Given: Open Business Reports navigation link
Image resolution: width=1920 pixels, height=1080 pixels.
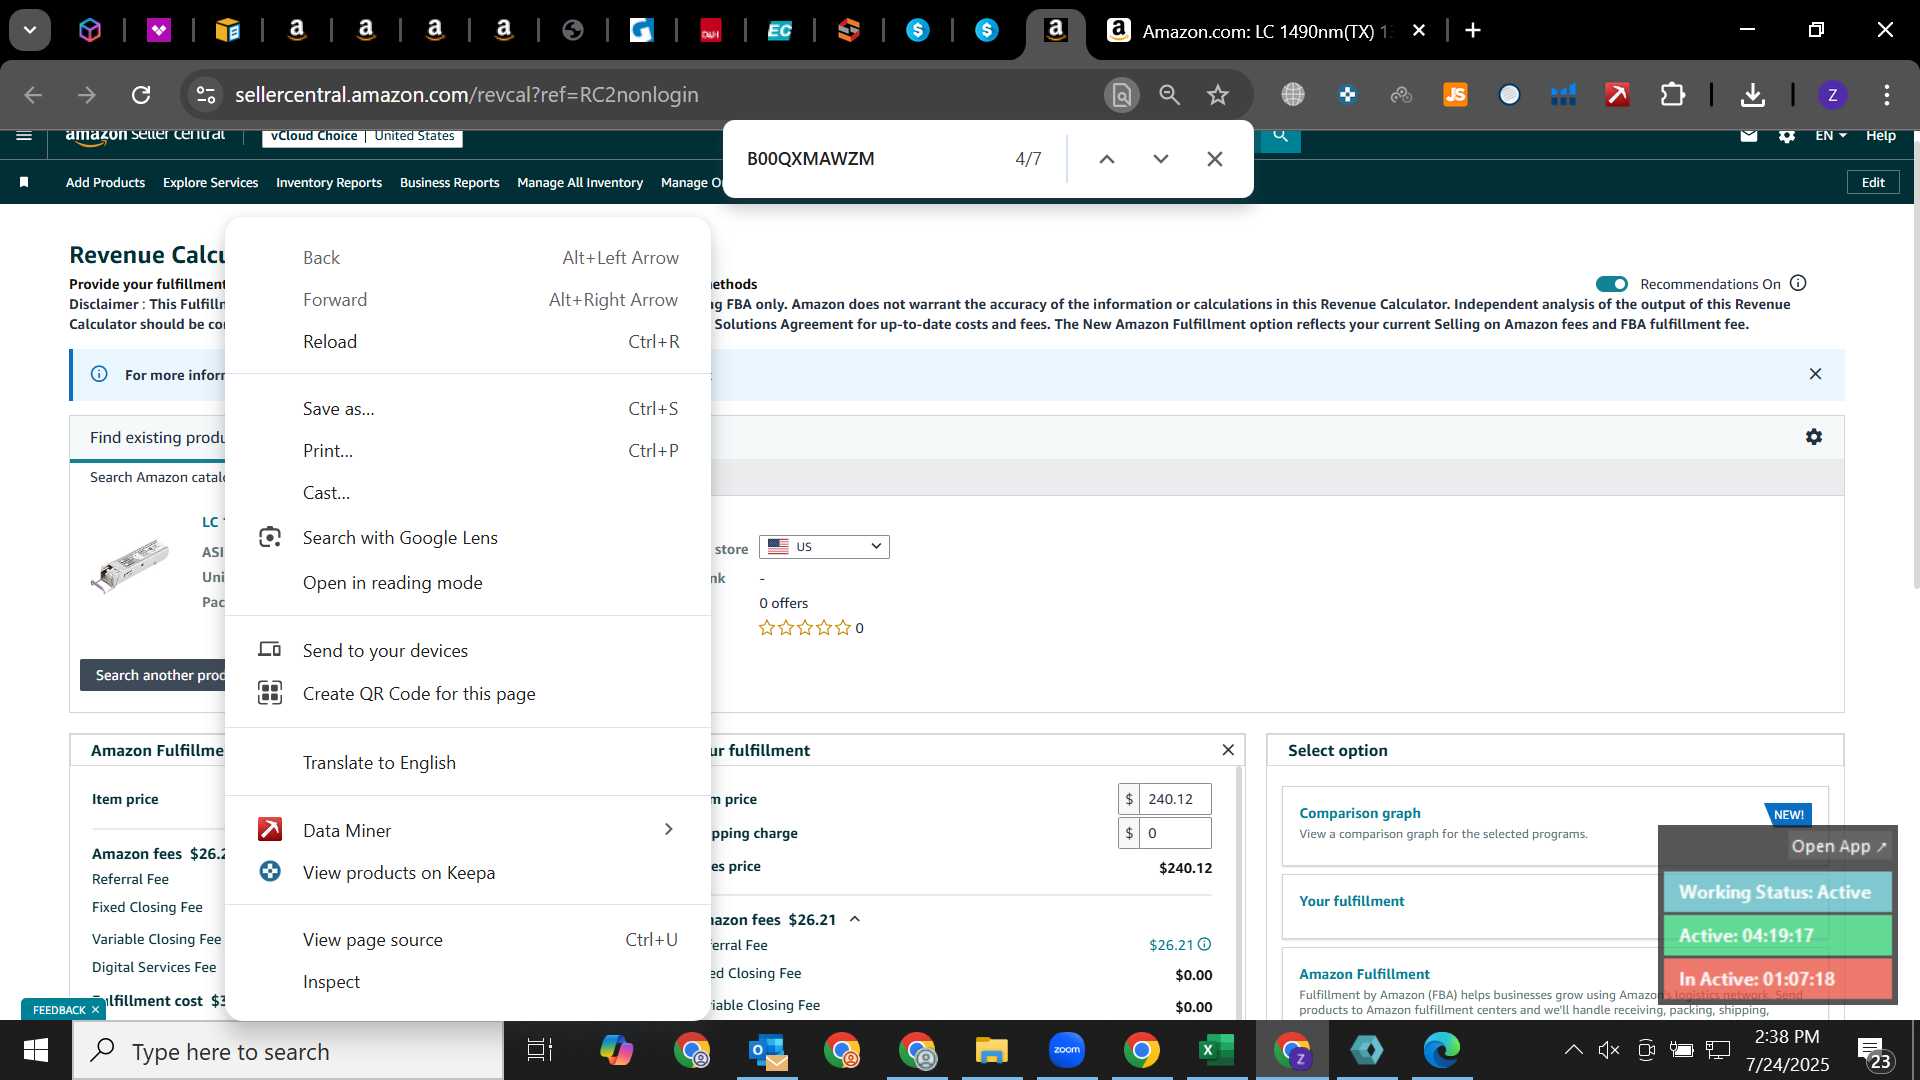Looking at the screenshot, I should [x=449, y=183].
